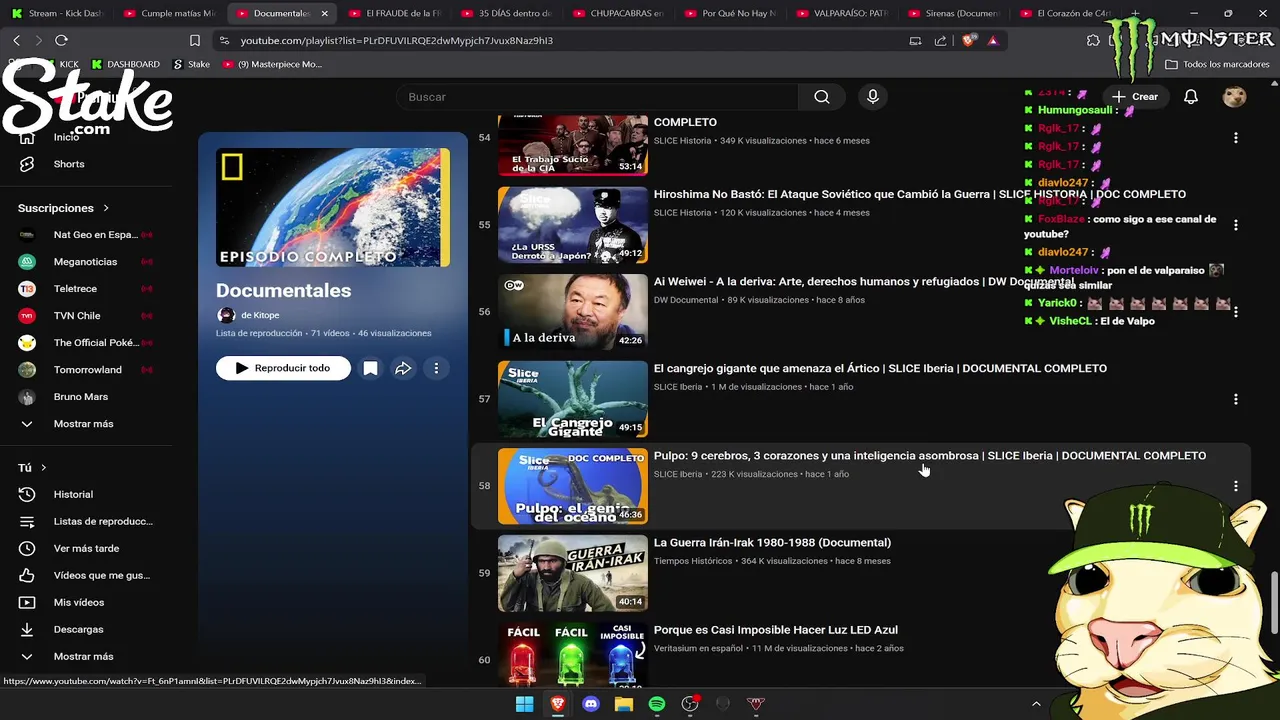This screenshot has height=720, width=1280.
Task: Click the browser address bar URL
Action: pyautogui.click(x=396, y=41)
